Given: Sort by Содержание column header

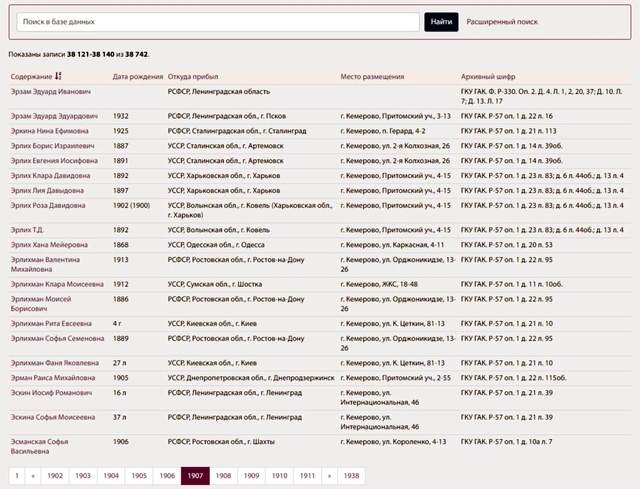Looking at the screenshot, I should point(31,76).
